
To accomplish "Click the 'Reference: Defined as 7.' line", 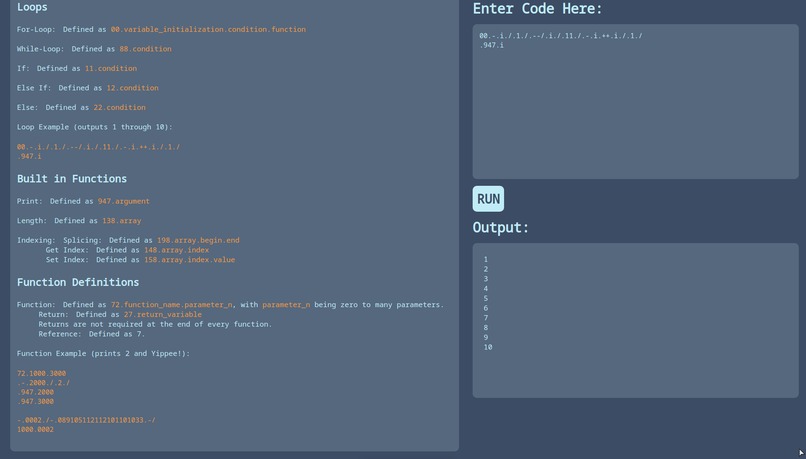I will point(92,334).
